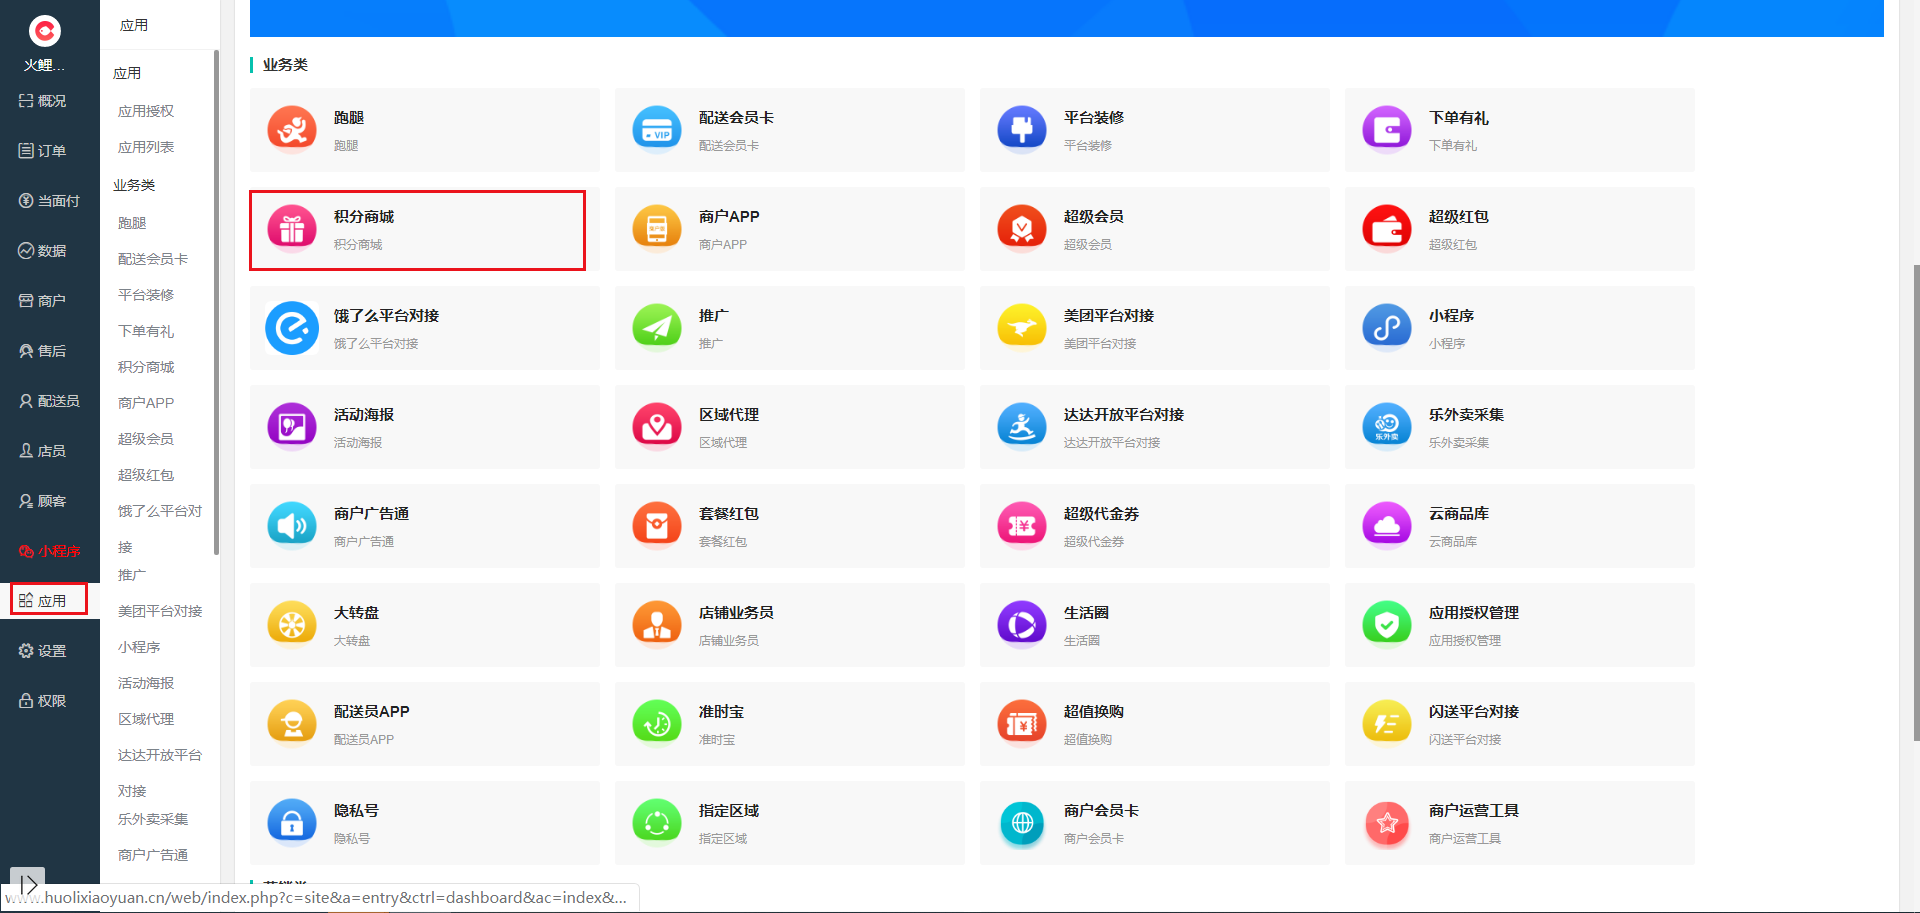Click the 超级代金券 pink coupon icon
The image size is (1920, 913).
1022,526
